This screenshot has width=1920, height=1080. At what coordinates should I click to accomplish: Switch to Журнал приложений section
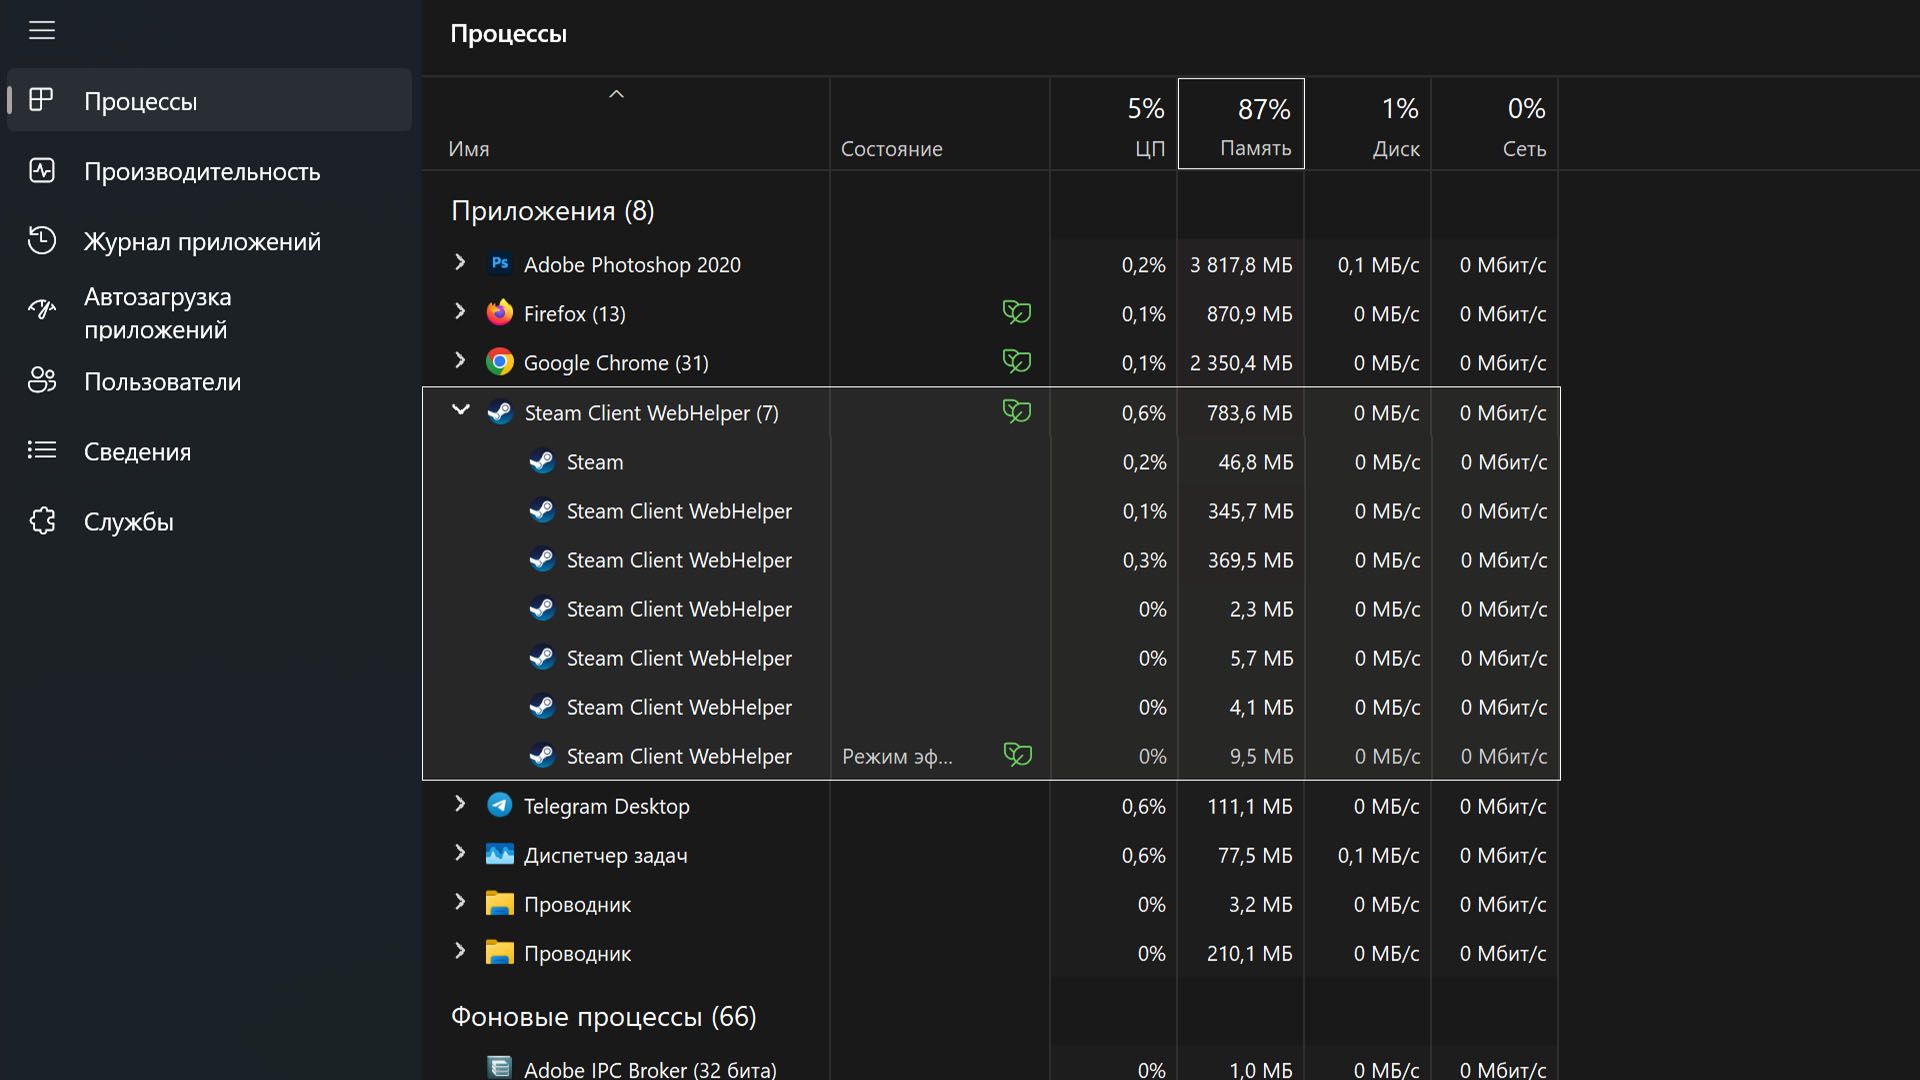pyautogui.click(x=201, y=241)
